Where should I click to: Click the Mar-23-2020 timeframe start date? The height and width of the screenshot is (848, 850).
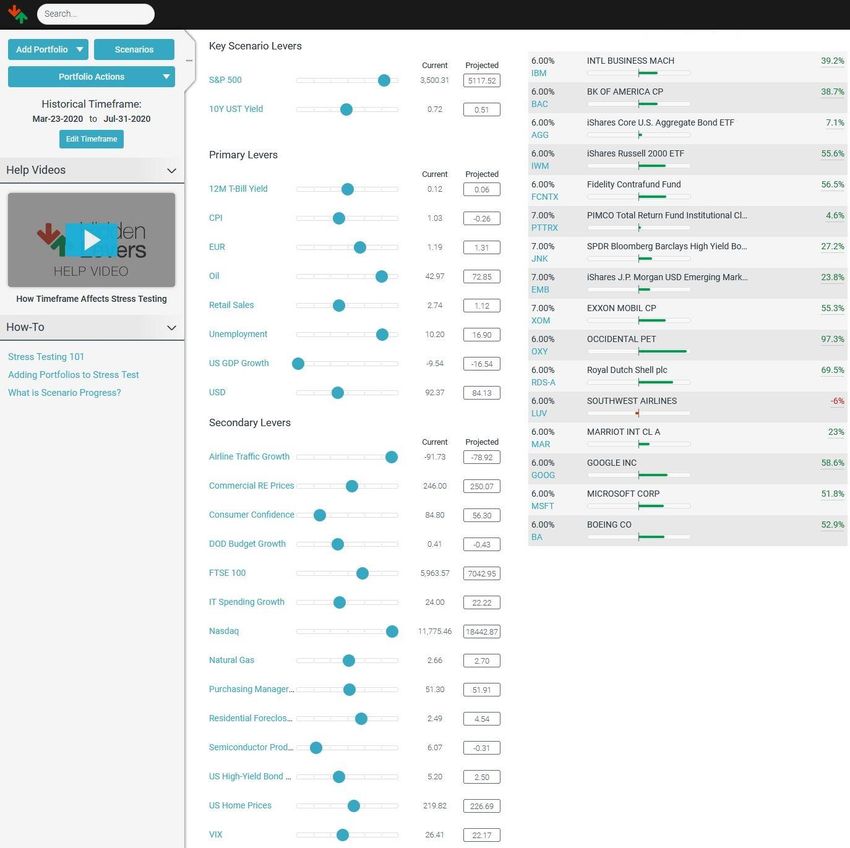[57, 119]
